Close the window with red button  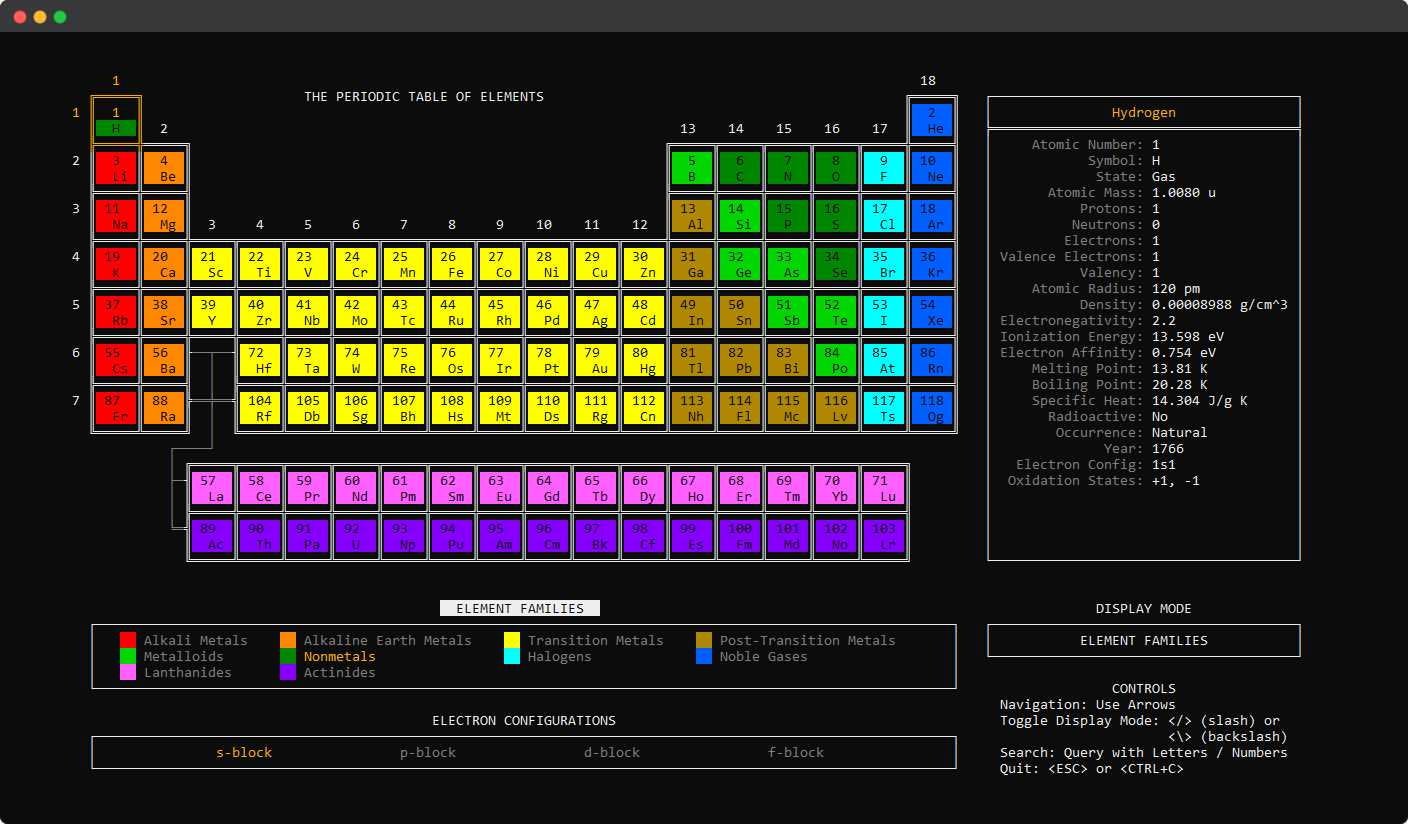point(20,17)
